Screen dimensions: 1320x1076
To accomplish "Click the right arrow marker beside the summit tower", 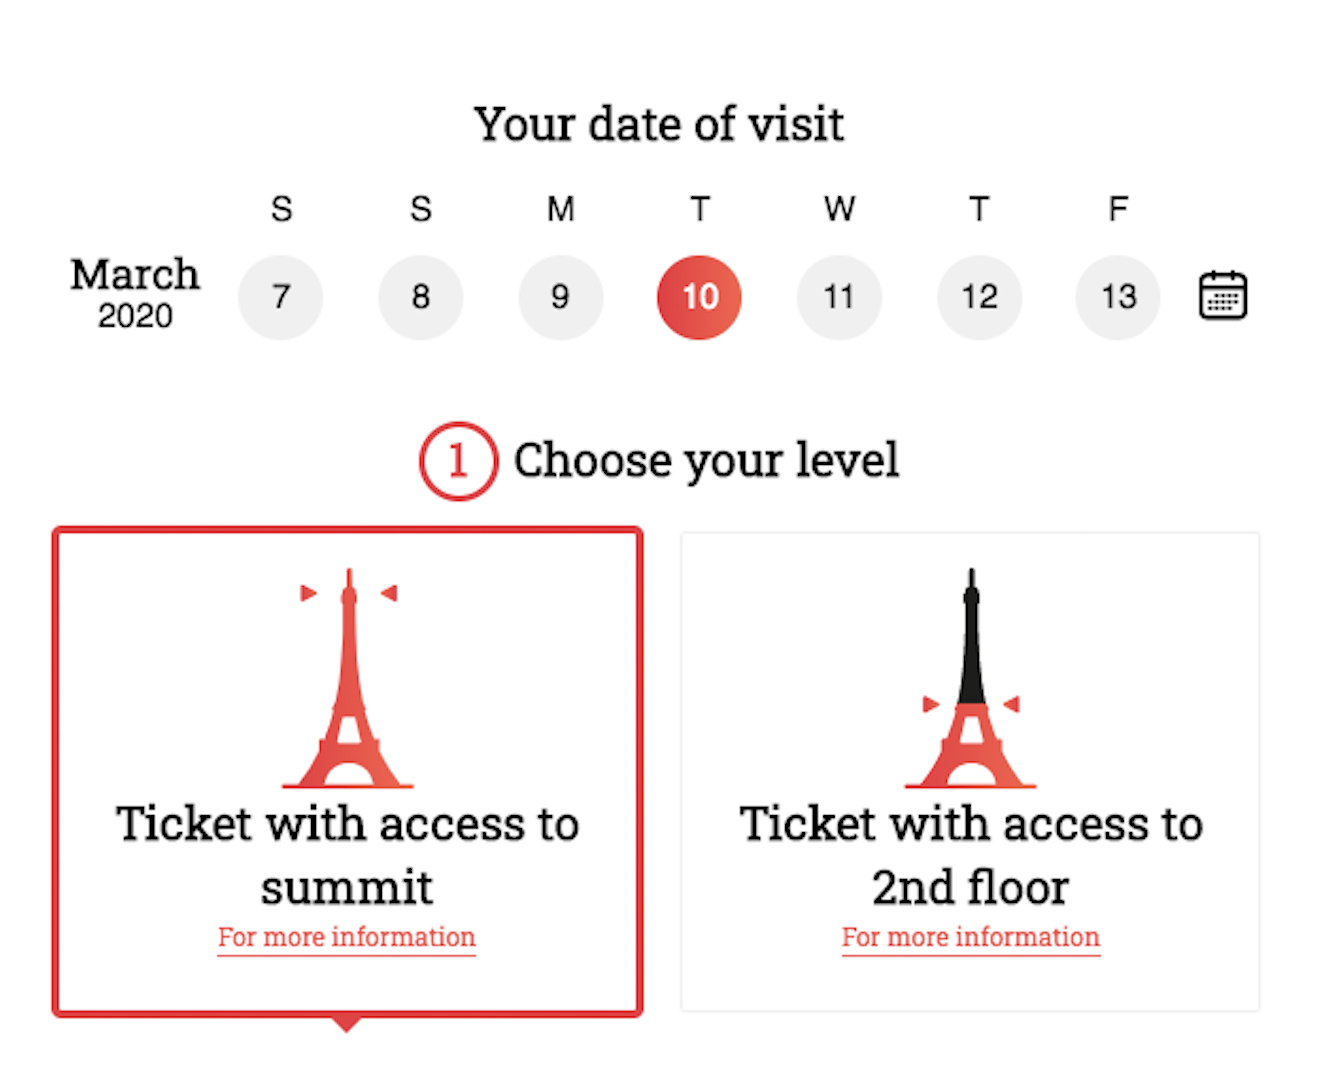I will pyautogui.click(x=390, y=592).
